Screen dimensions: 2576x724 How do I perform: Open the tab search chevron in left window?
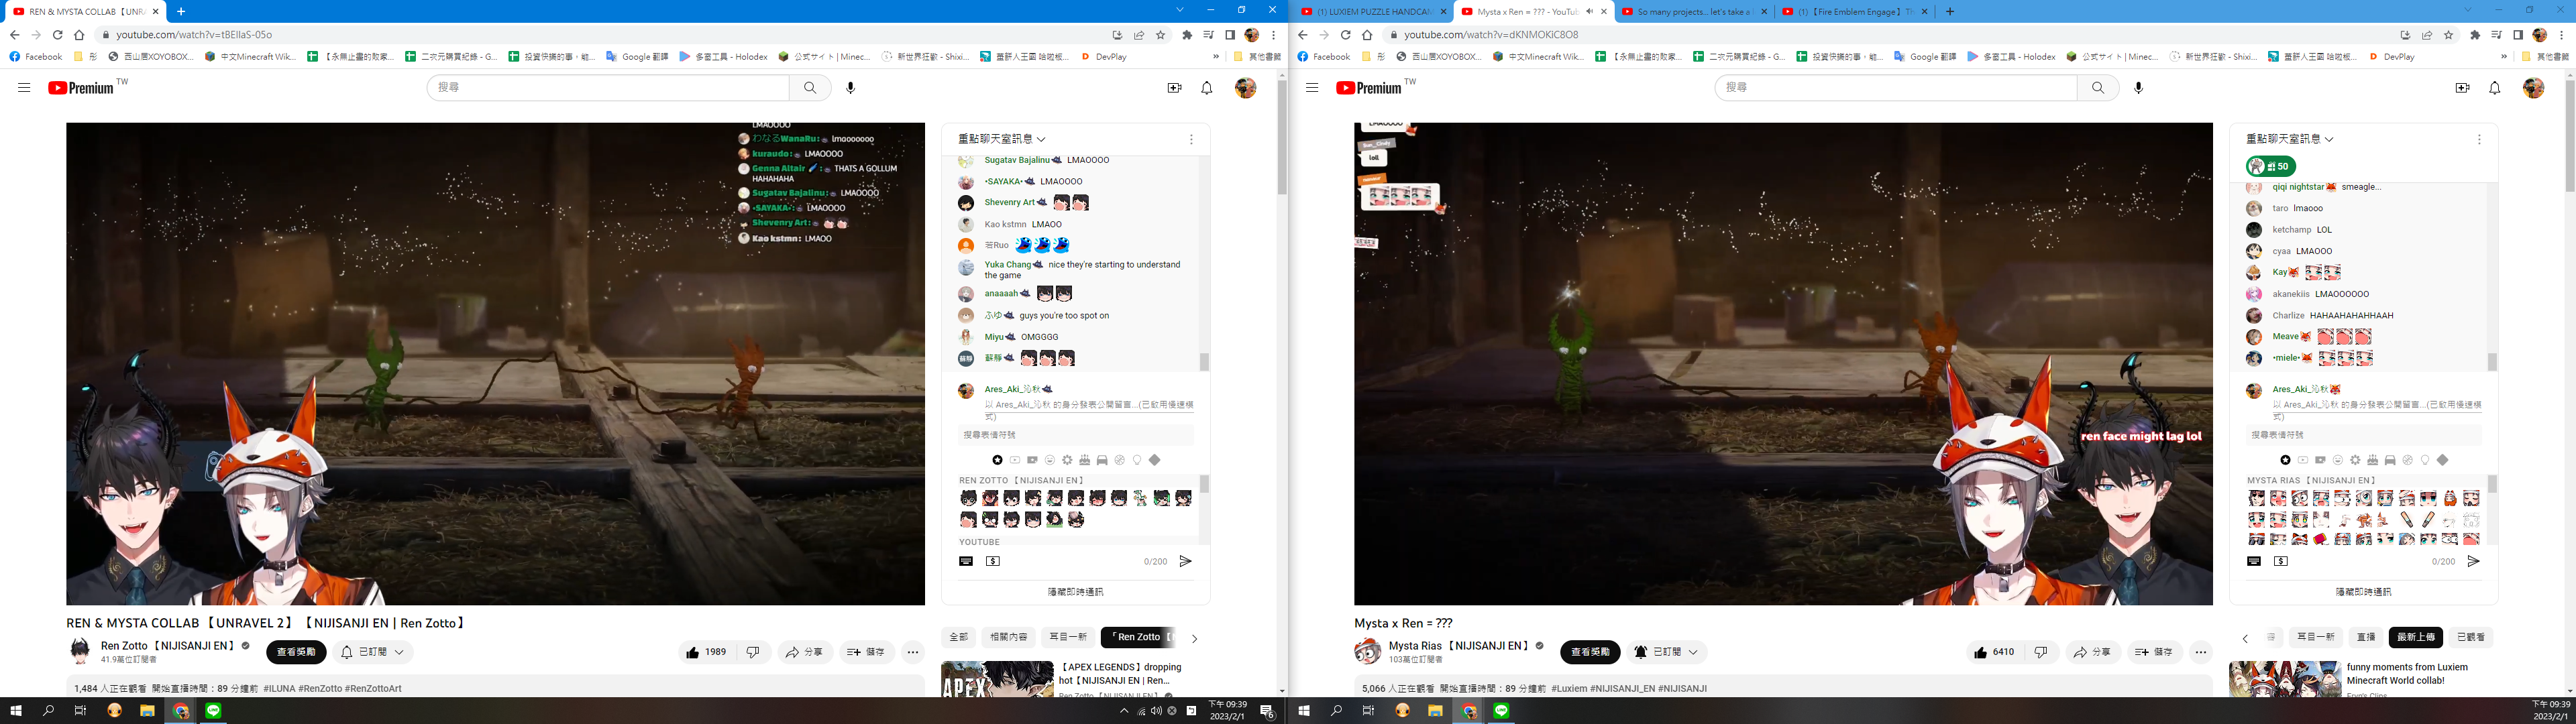[x=1180, y=10]
